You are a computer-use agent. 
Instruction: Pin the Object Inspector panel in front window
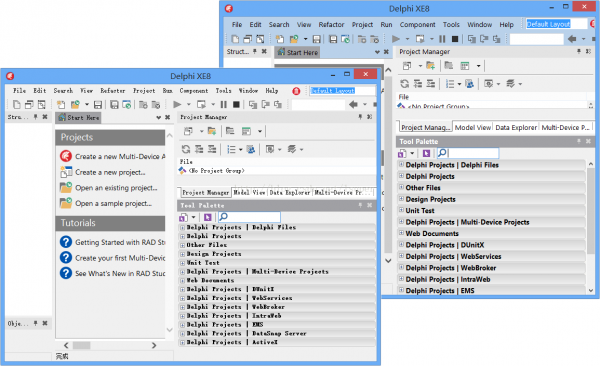pos(35,324)
